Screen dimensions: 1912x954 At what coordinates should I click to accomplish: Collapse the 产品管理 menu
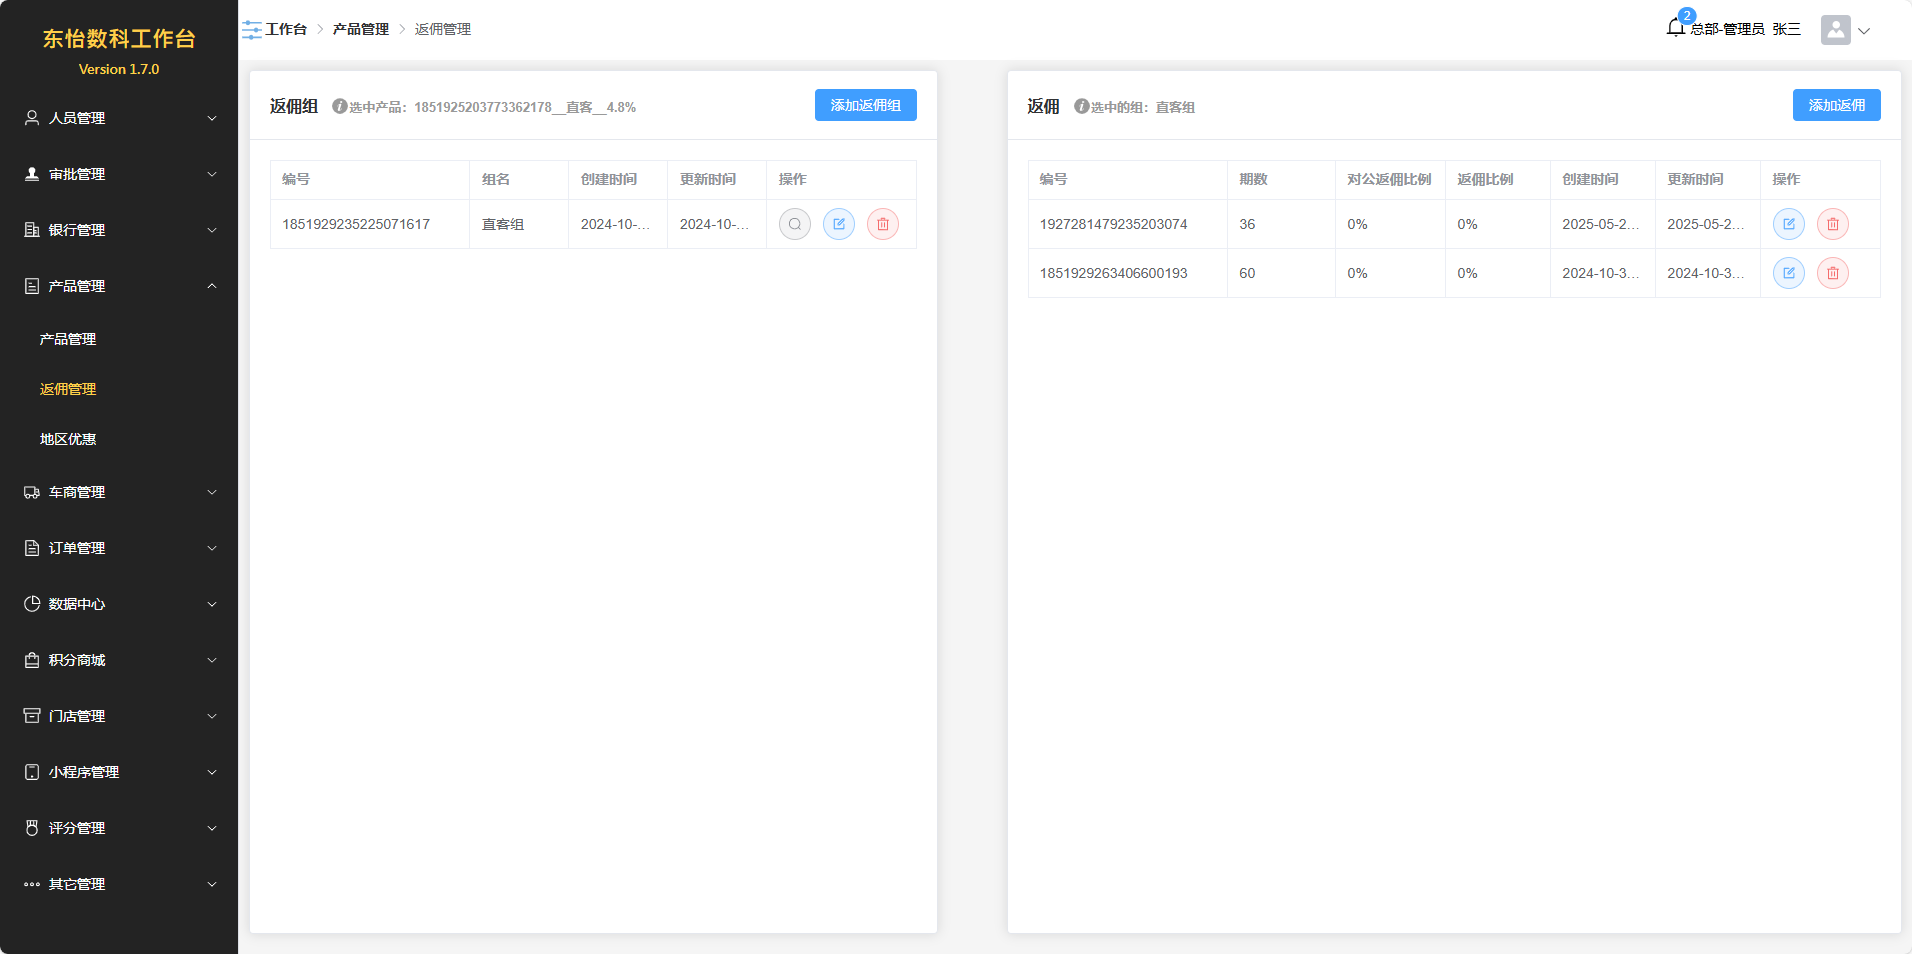119,286
